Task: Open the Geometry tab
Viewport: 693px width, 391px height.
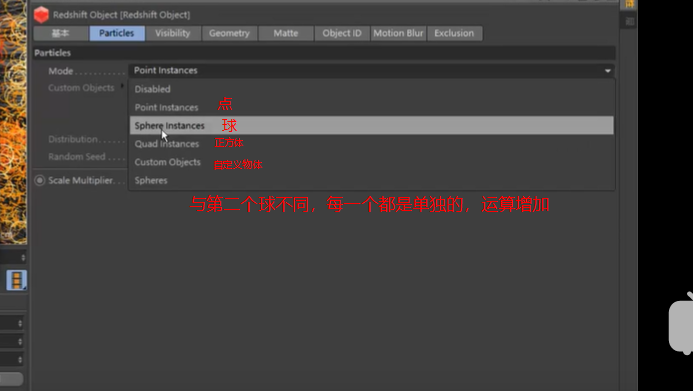Action: [x=229, y=33]
